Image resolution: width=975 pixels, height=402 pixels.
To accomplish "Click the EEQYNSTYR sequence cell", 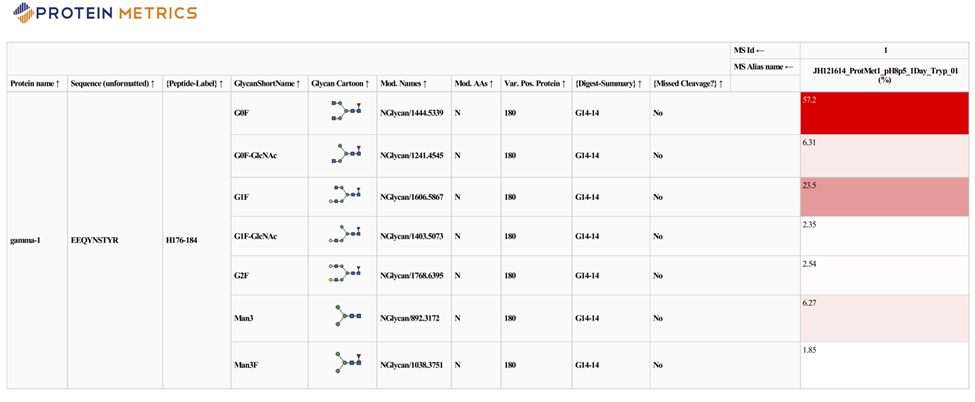I will [x=95, y=240].
